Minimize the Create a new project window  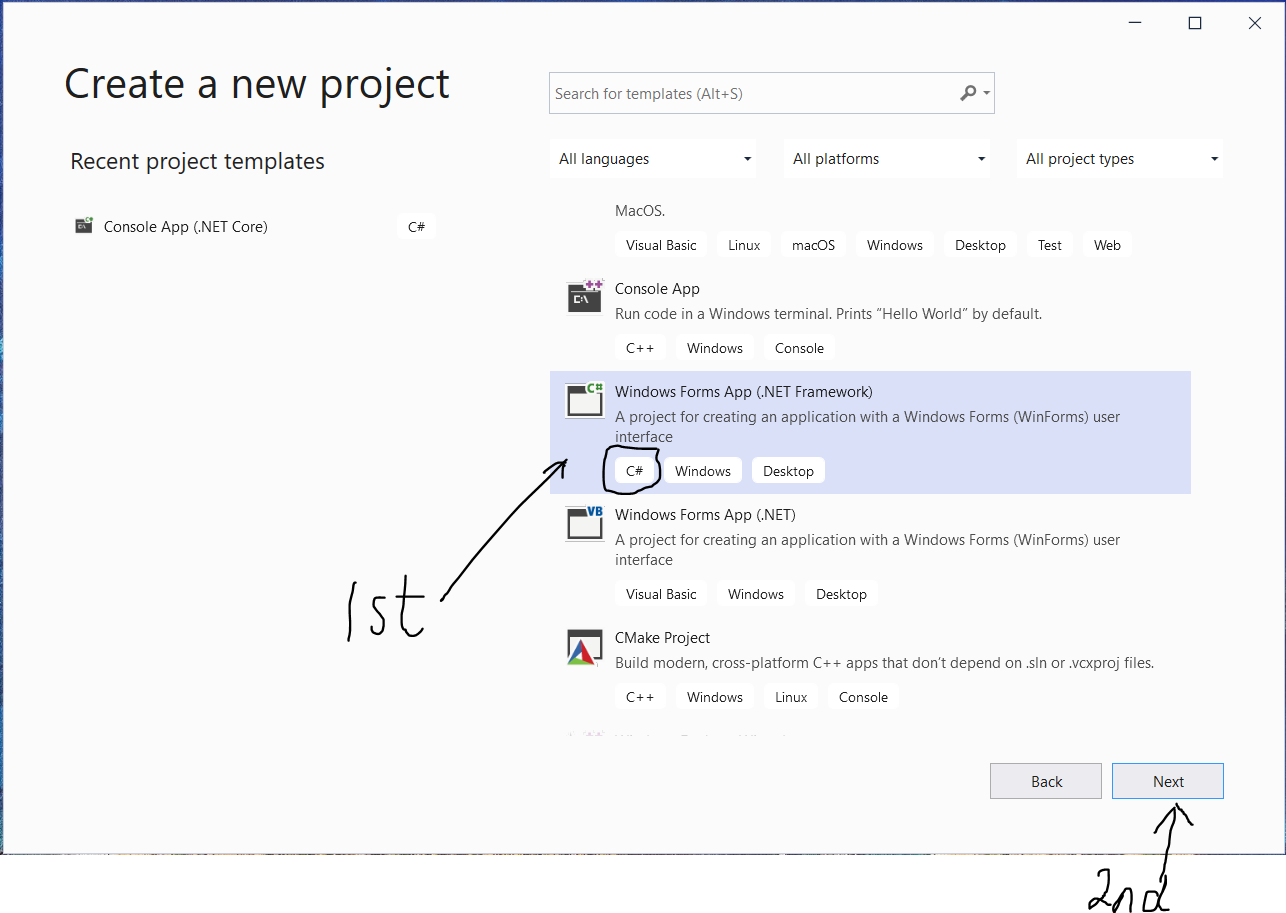point(1134,24)
